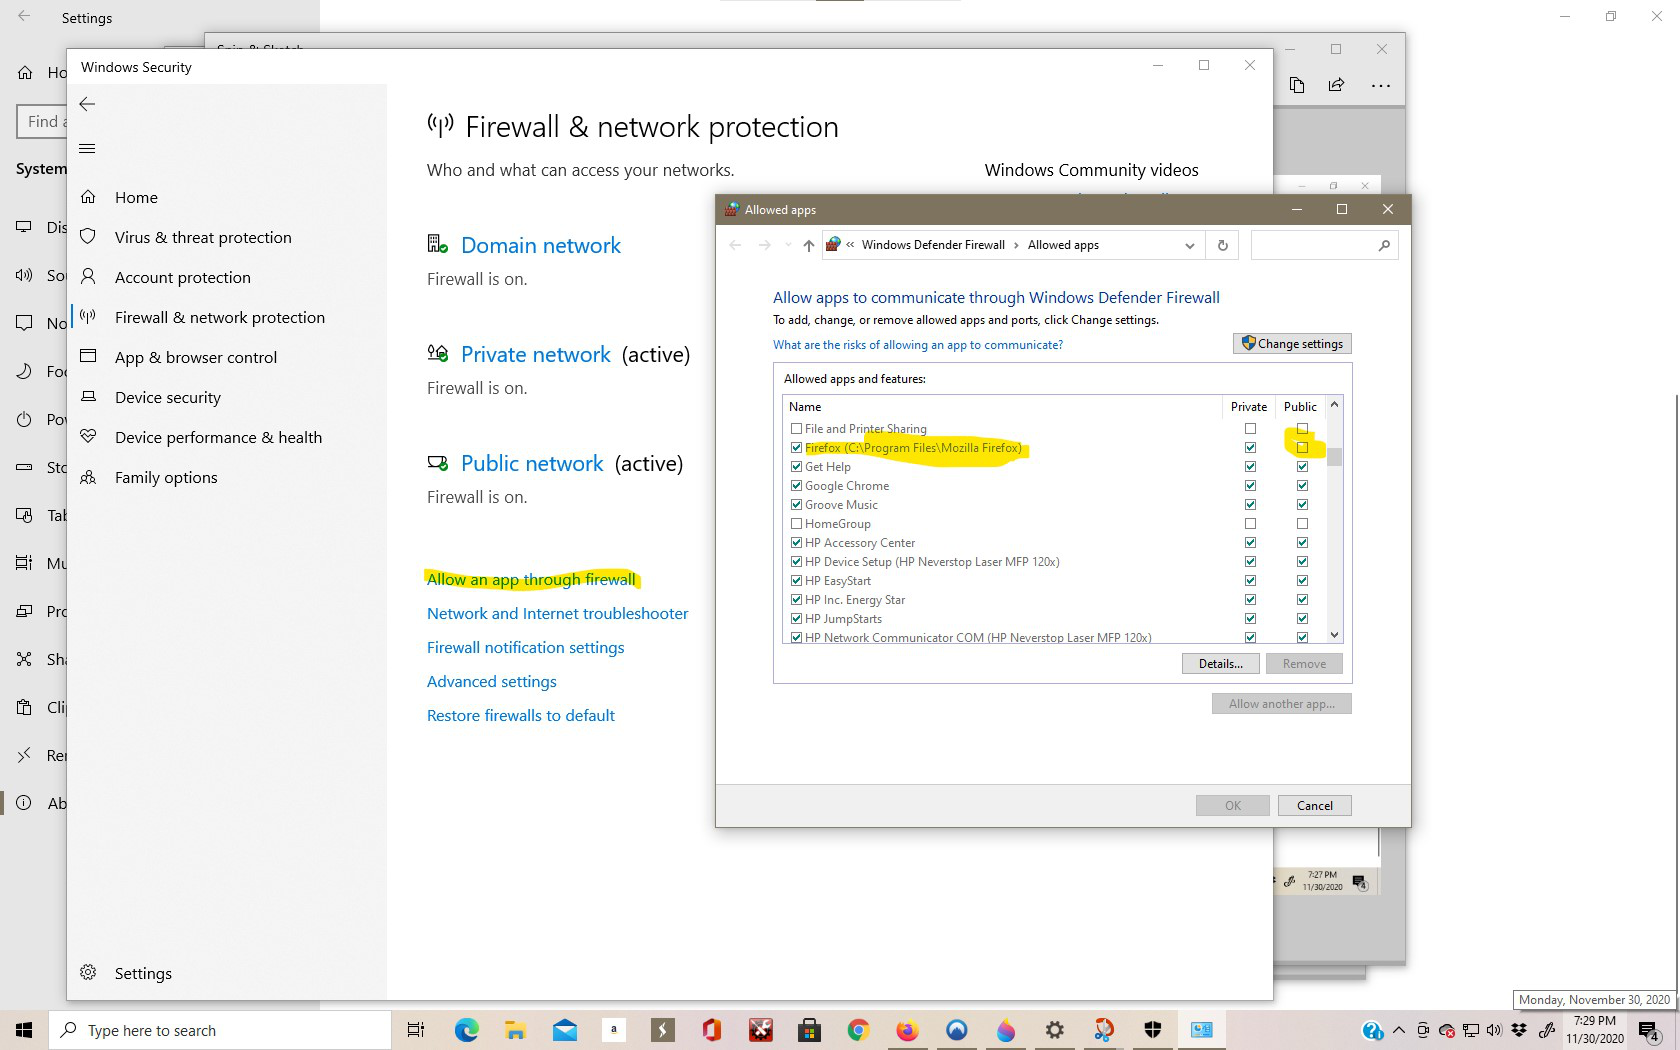Open 'Allow an app through firewall' link
Viewport: 1680px width, 1050px height.
(x=531, y=580)
